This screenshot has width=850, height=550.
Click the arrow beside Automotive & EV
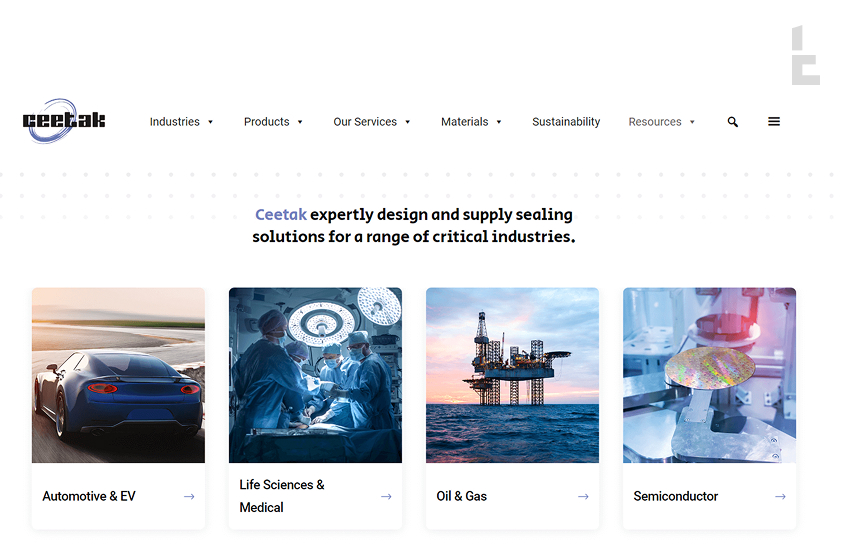(189, 497)
